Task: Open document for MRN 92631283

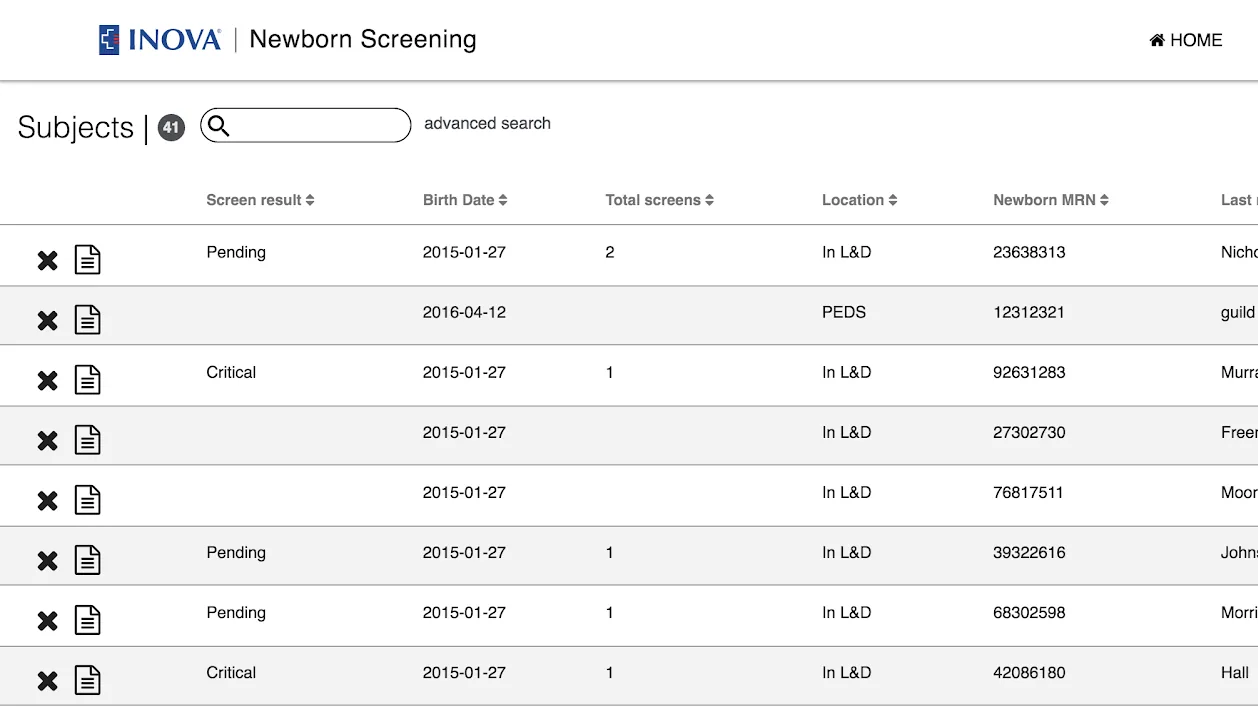Action: (x=88, y=380)
